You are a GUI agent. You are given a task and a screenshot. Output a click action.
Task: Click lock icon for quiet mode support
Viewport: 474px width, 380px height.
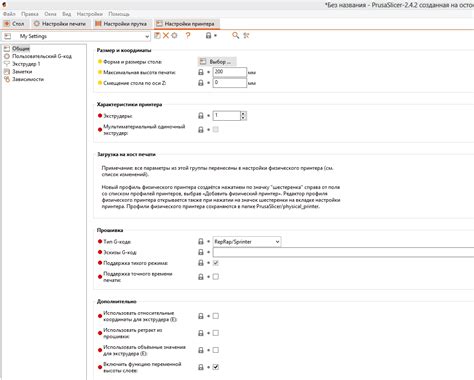click(201, 263)
